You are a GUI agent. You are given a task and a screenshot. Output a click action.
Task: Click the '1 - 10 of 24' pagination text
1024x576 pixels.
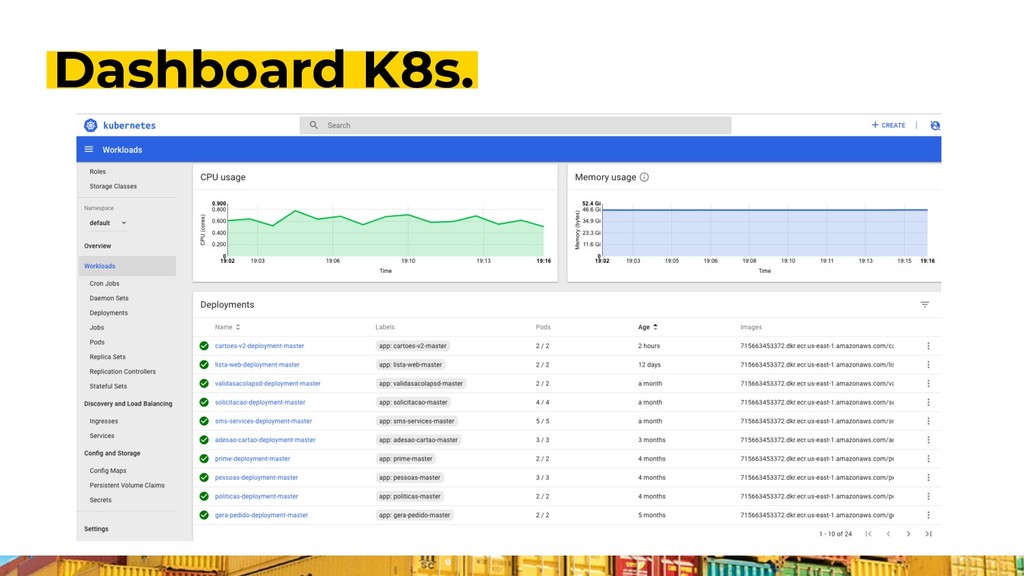[x=835, y=534]
